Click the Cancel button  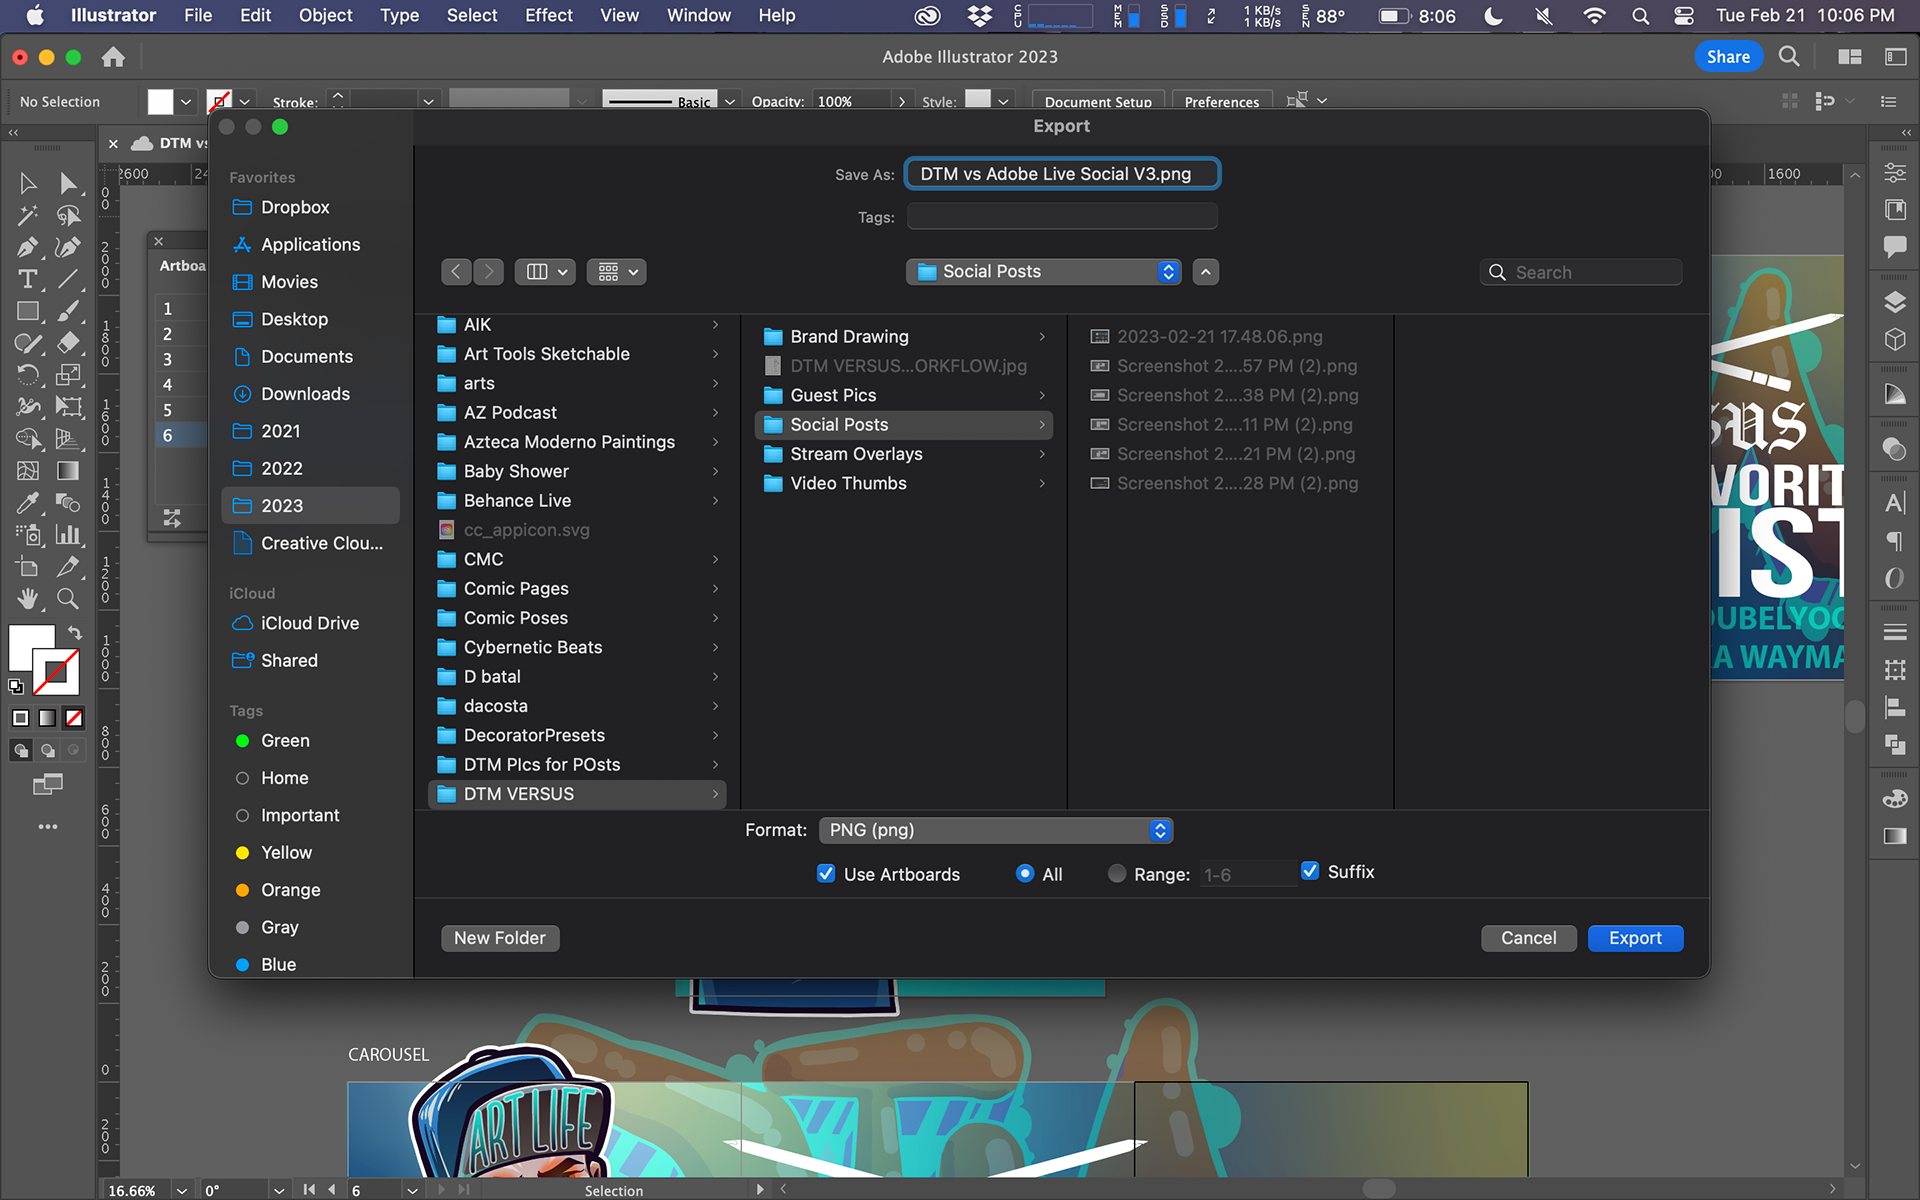coord(1528,938)
